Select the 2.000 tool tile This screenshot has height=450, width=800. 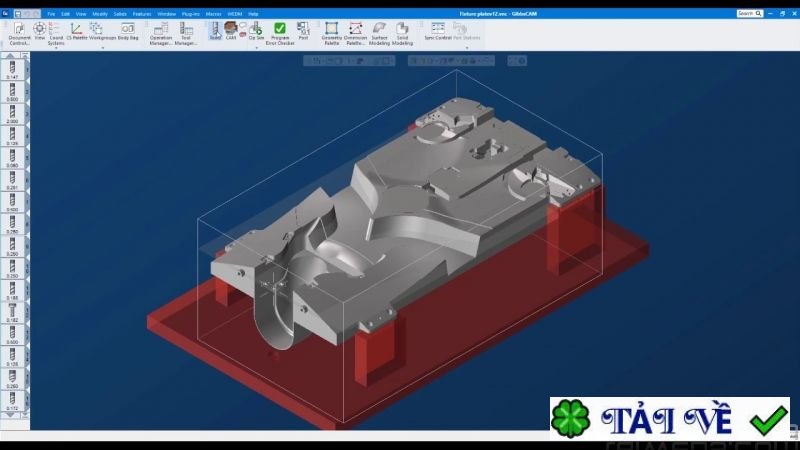click(12, 115)
